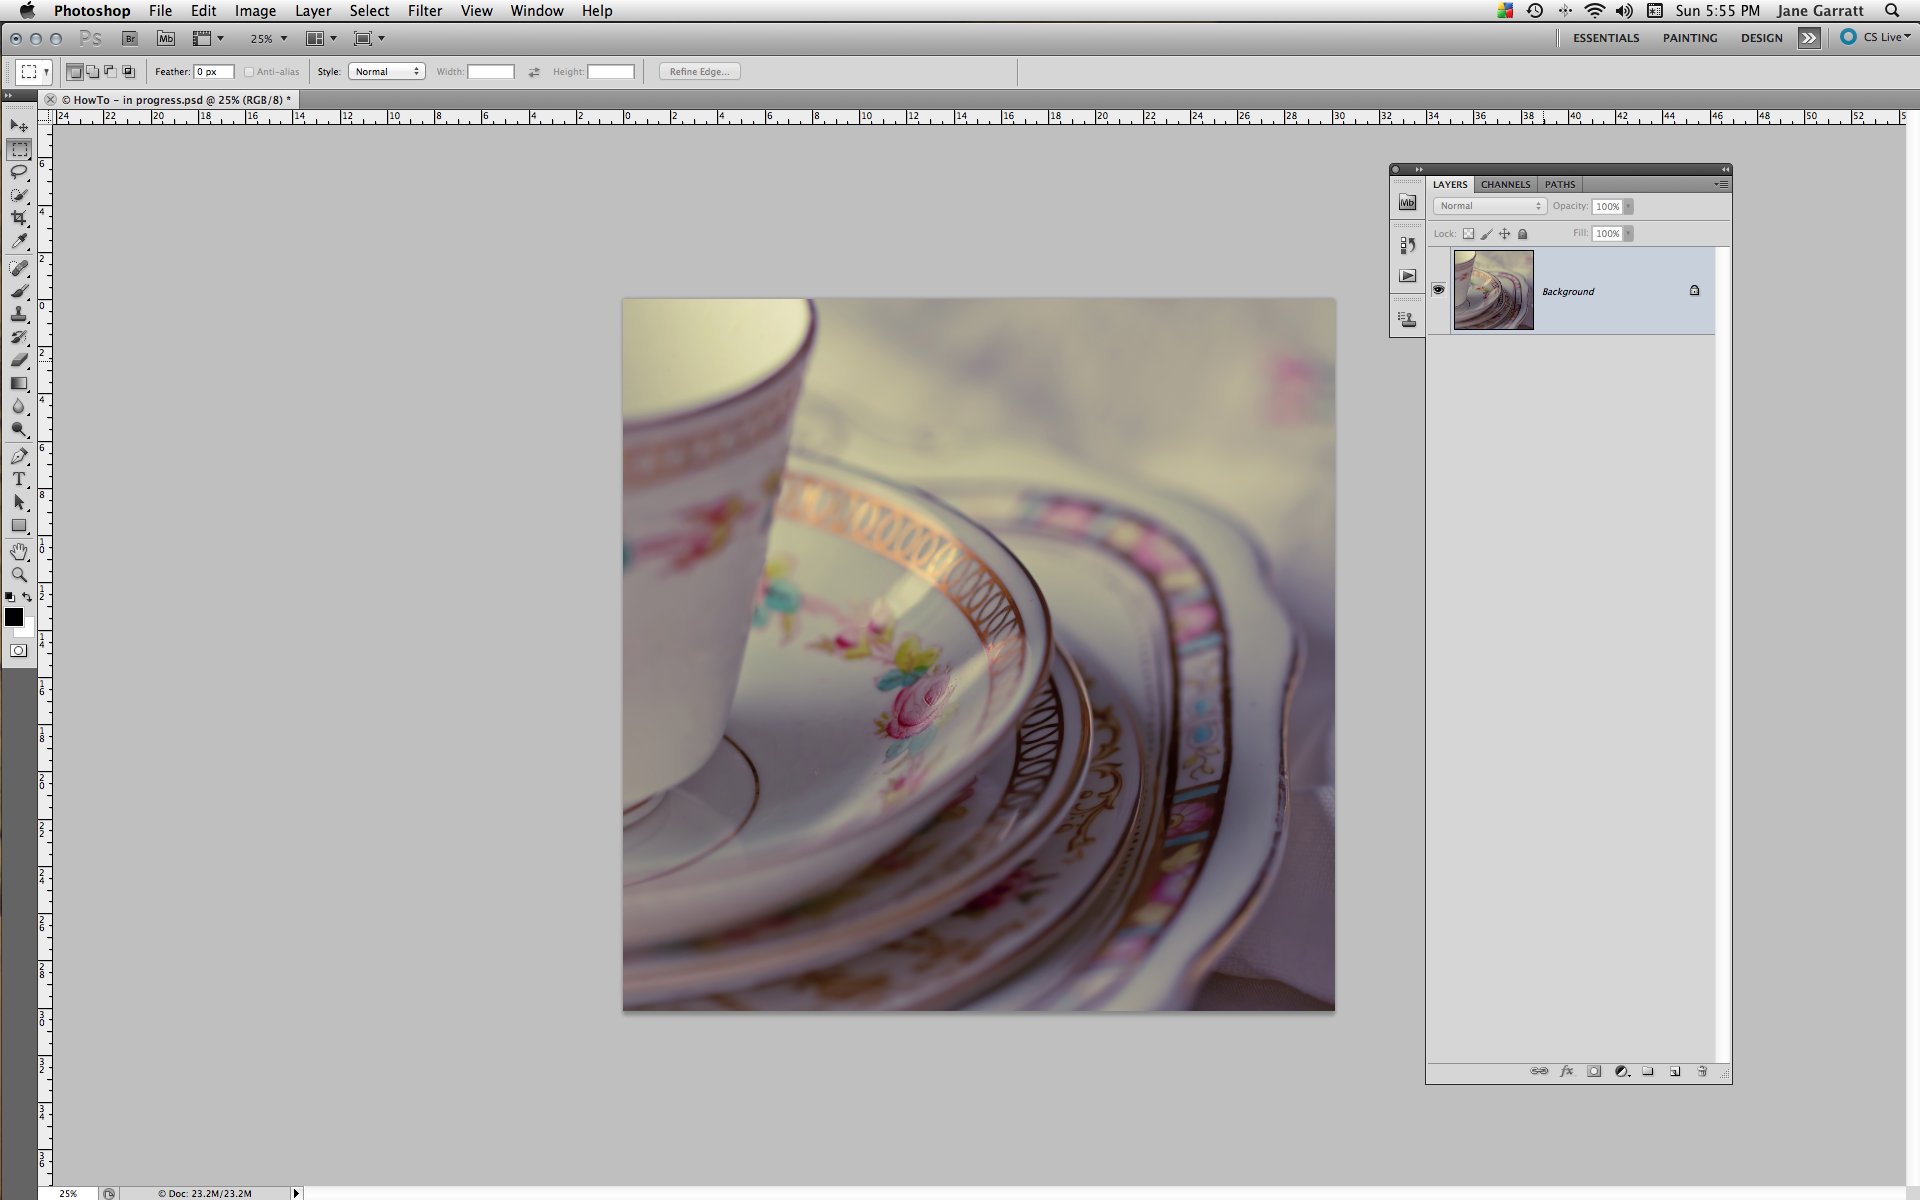Switch to the Channels tab
Viewport: 1920px width, 1200px height.
tap(1505, 184)
